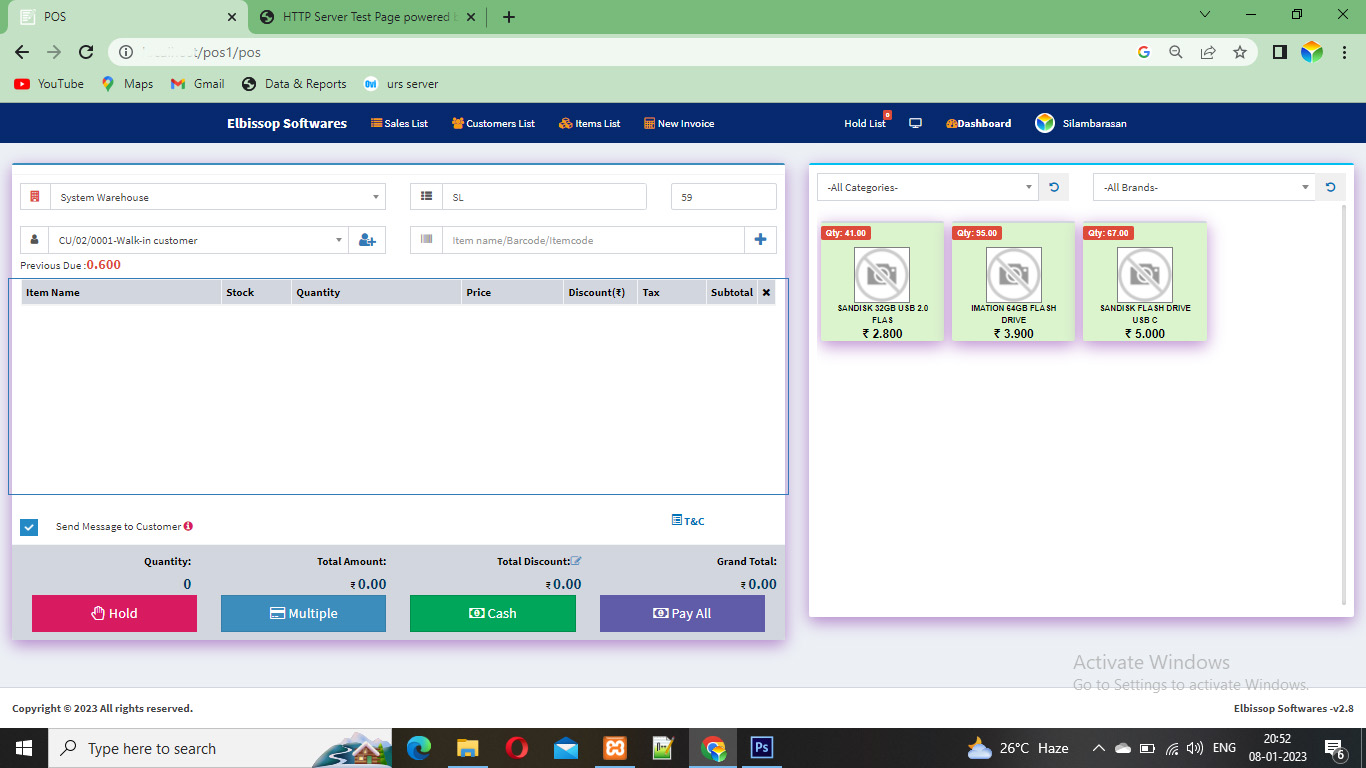Click the zoom magnifier icon in address bar
1366x768 pixels.
1176,52
